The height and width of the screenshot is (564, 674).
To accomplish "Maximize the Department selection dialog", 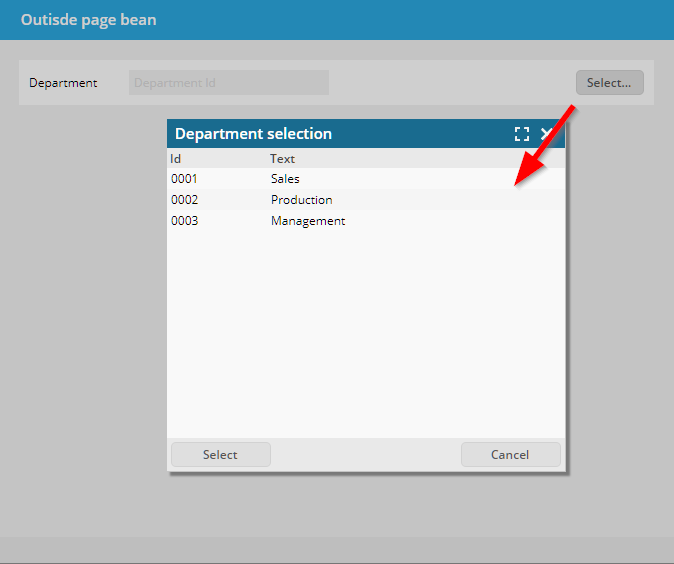I will point(521,134).
